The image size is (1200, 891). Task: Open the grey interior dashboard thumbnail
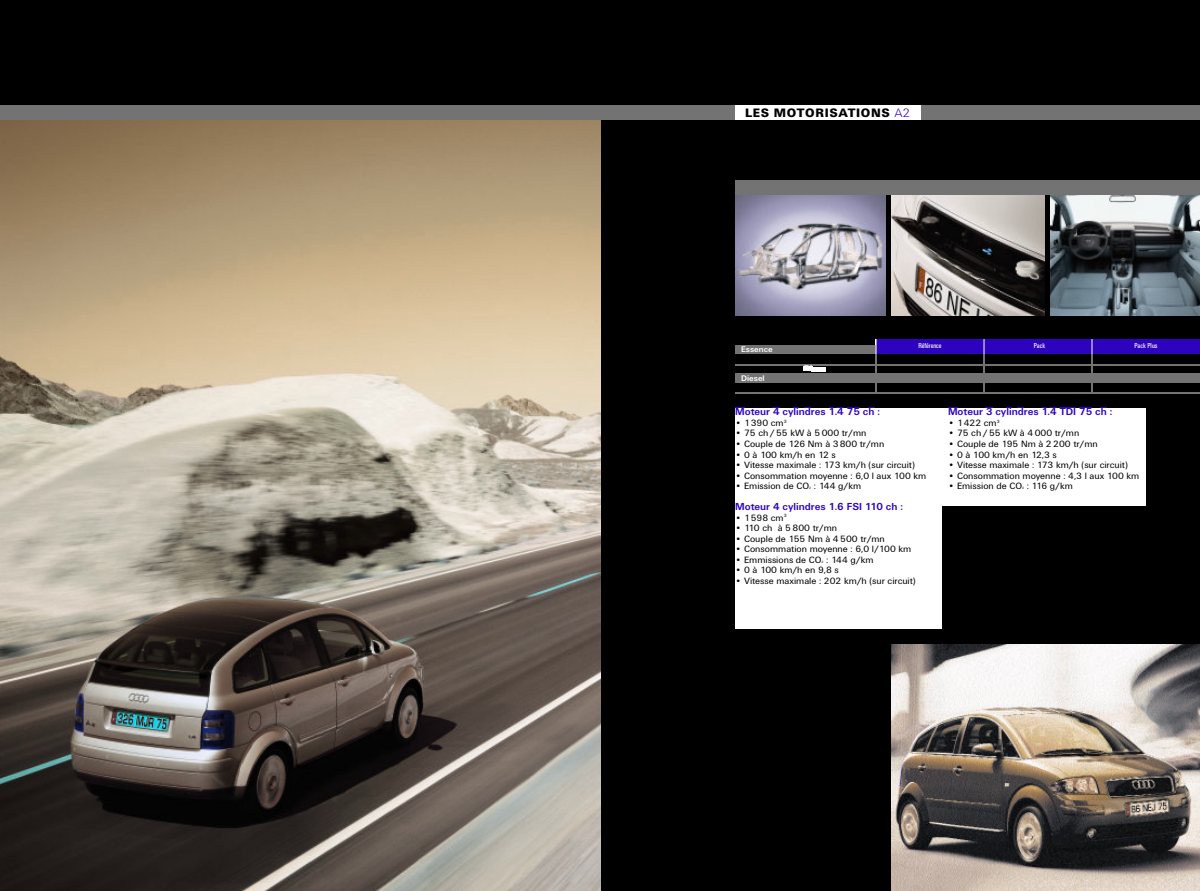1125,255
